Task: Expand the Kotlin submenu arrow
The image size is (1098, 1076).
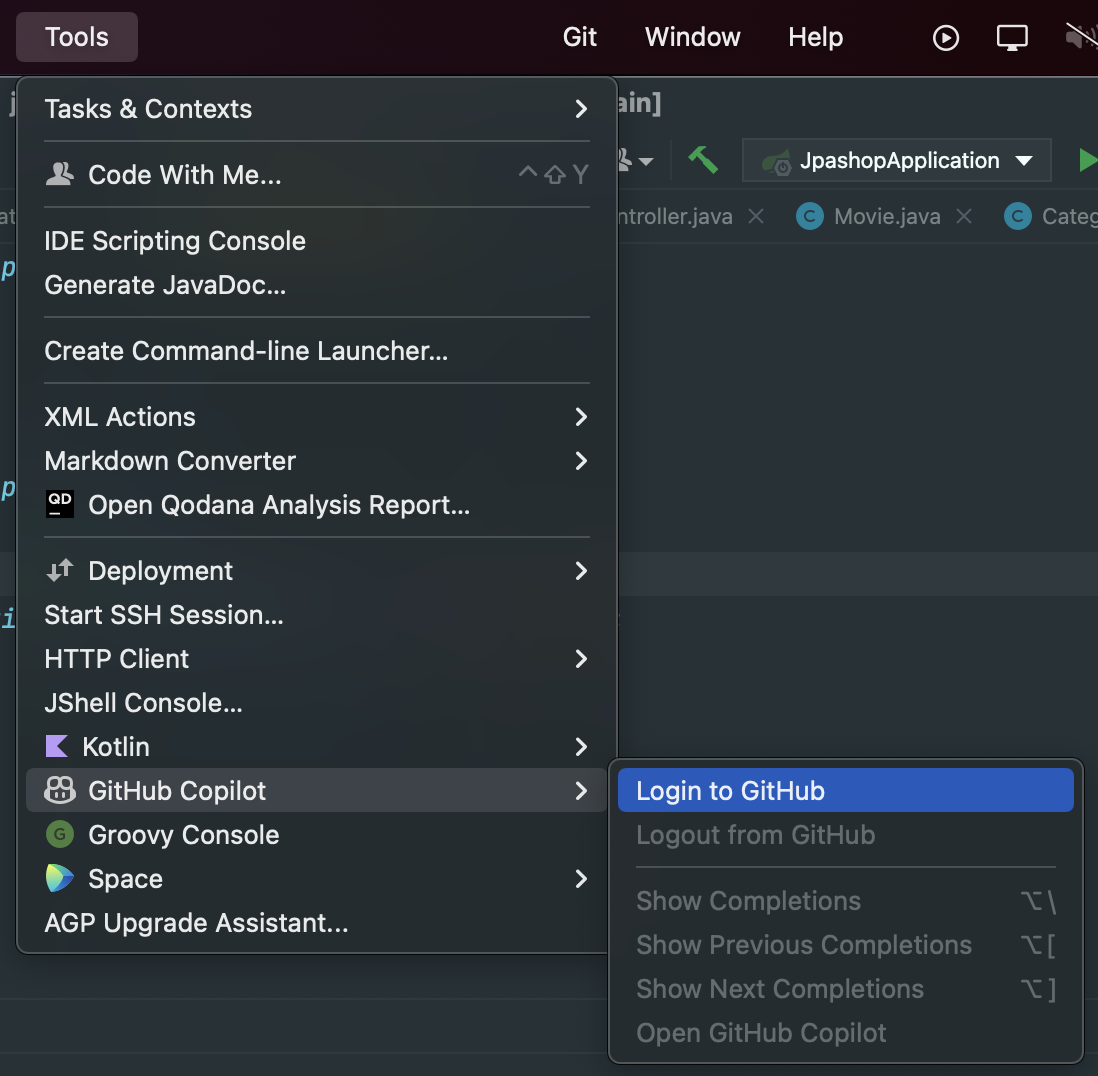Action: click(x=581, y=747)
